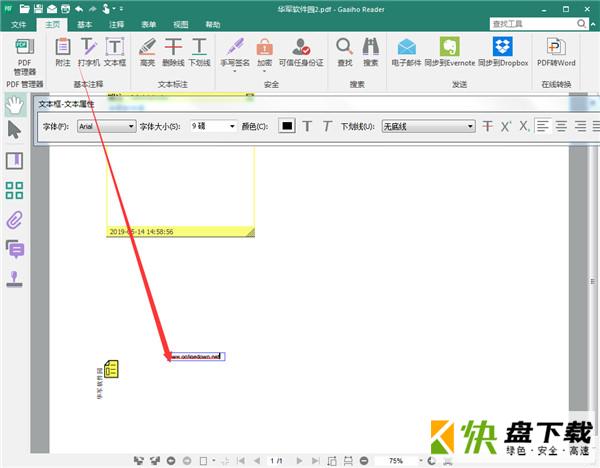The image size is (600, 468).
Task: Click the Print quick-access icon
Action: click(65, 8)
